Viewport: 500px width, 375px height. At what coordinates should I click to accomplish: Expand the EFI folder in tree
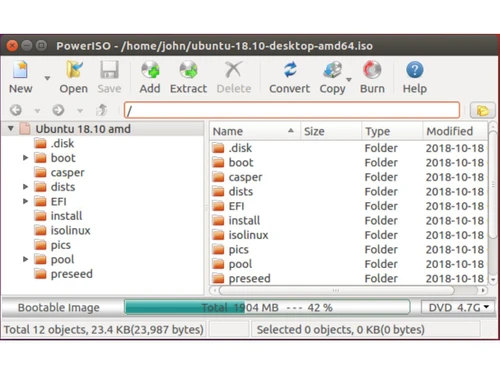(25, 201)
